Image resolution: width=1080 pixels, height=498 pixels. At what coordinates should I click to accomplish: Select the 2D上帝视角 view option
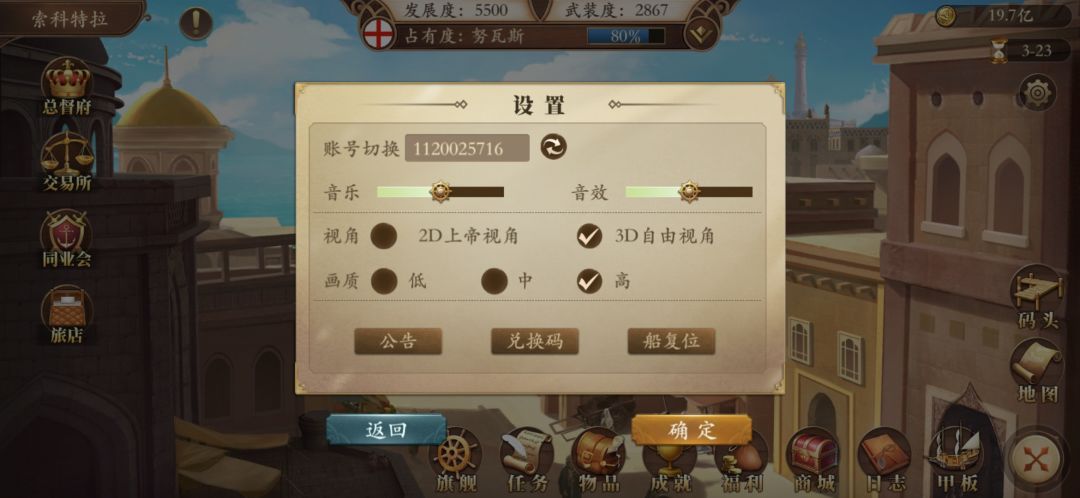(x=384, y=236)
